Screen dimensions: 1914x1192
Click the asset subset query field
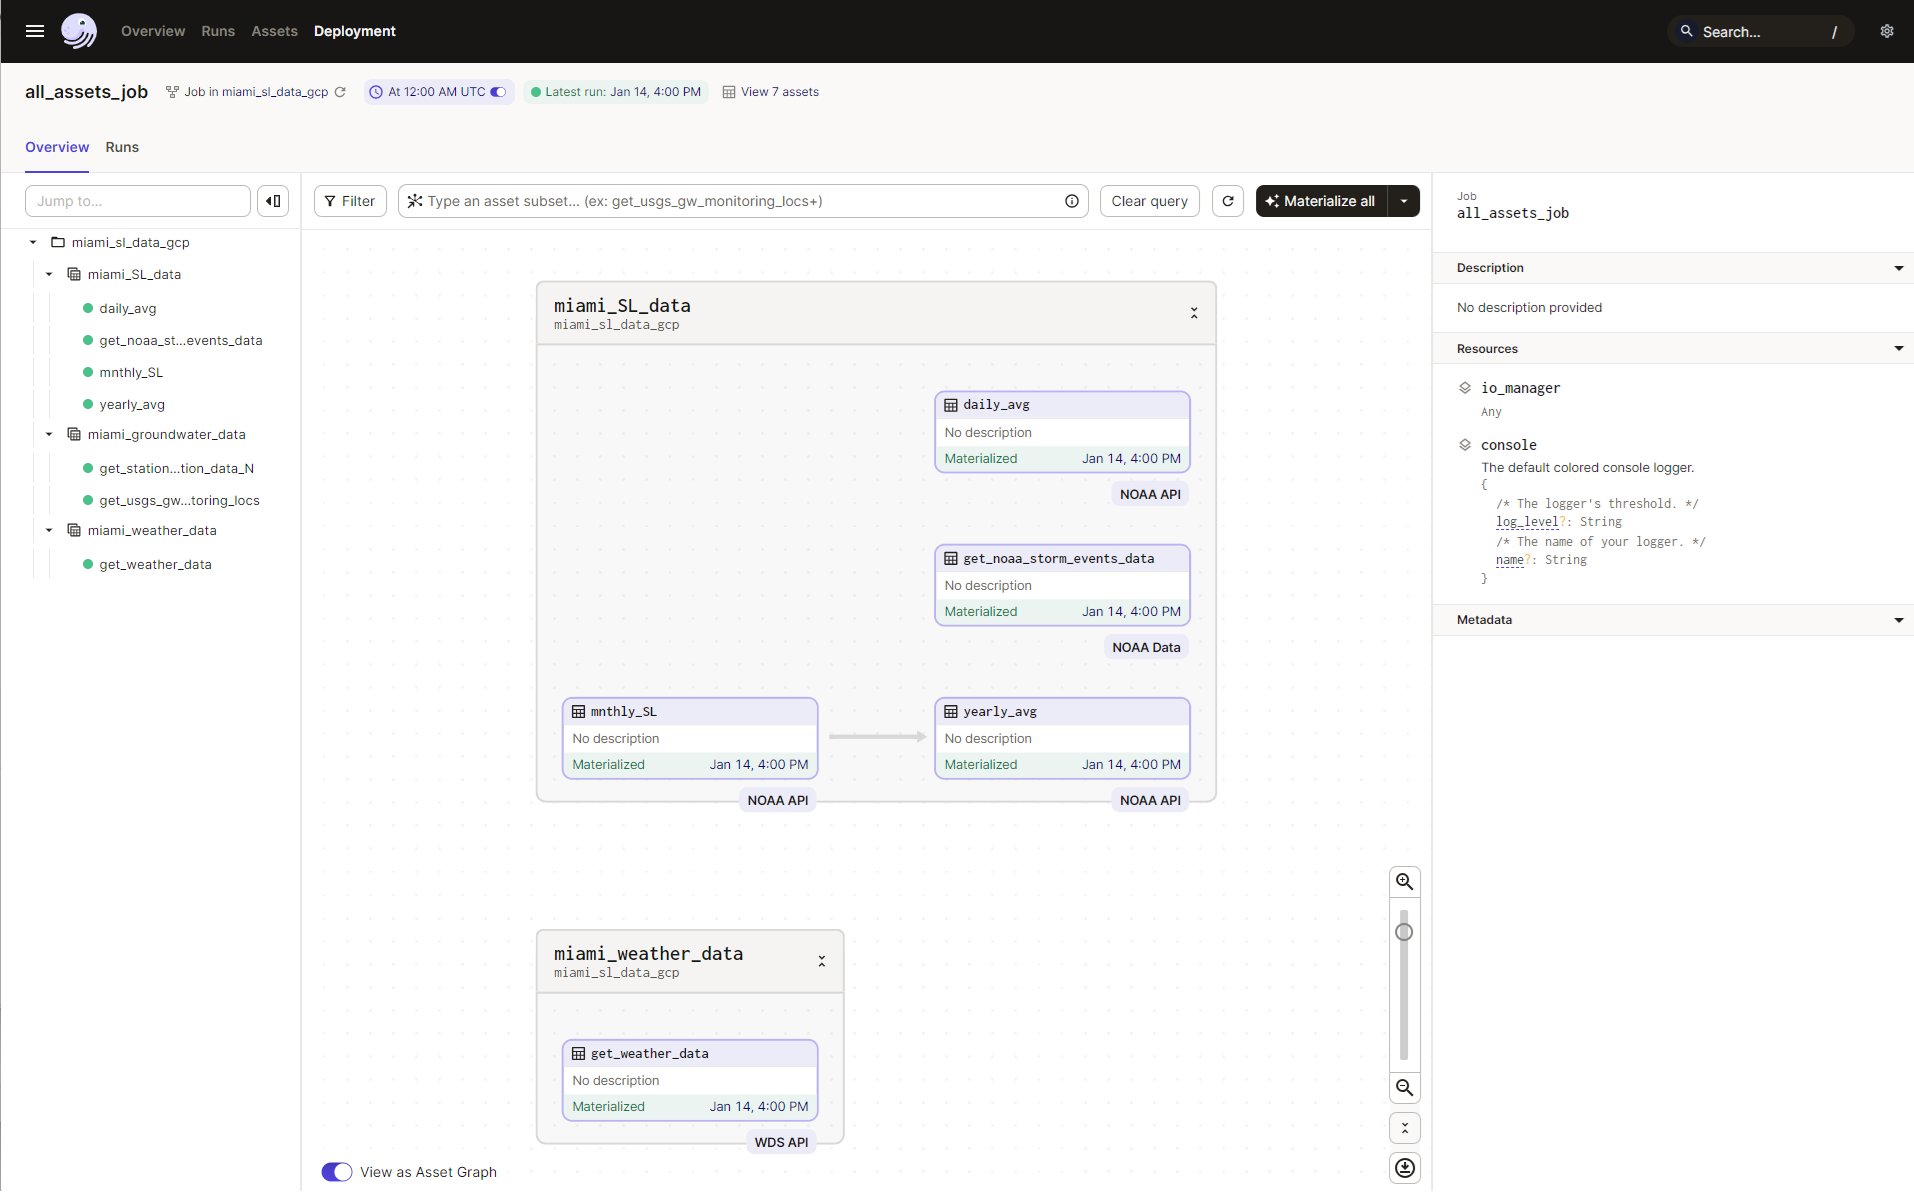743,201
